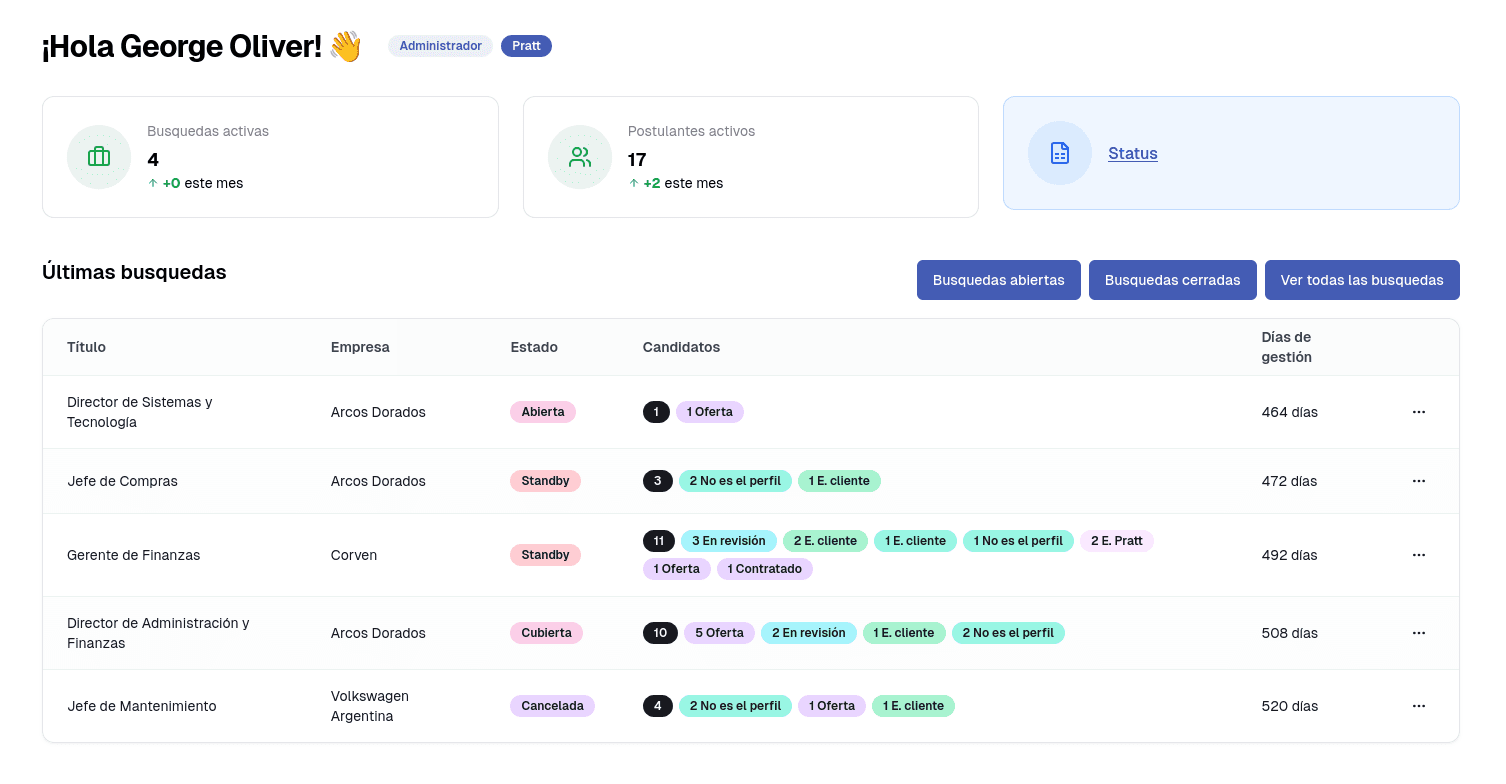Select the Abierta status tag
This screenshot has width=1506, height=784.
(543, 412)
